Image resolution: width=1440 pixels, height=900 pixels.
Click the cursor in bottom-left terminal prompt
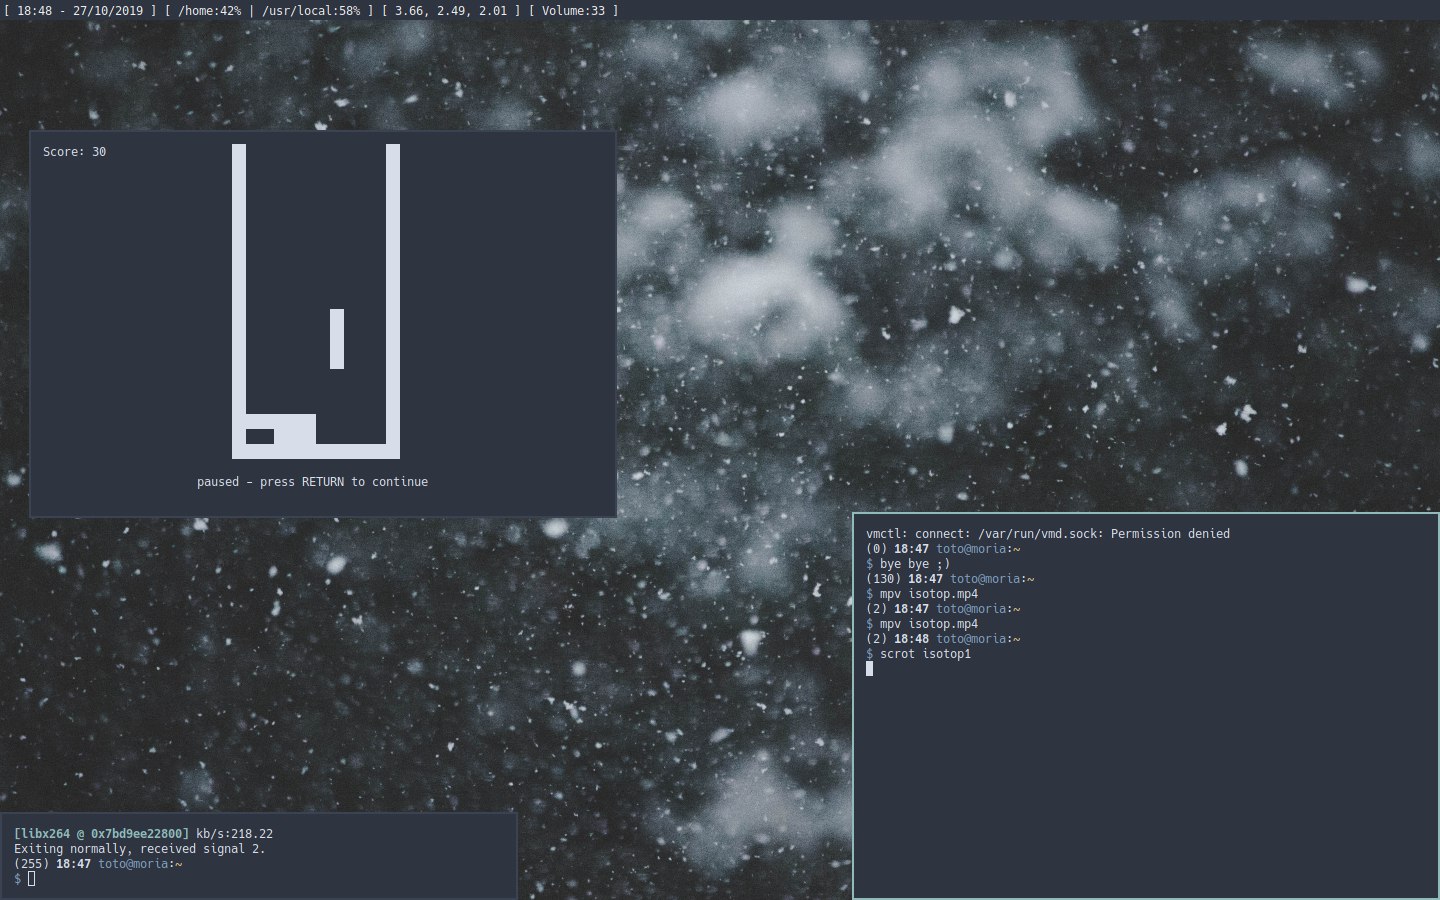click(x=32, y=879)
